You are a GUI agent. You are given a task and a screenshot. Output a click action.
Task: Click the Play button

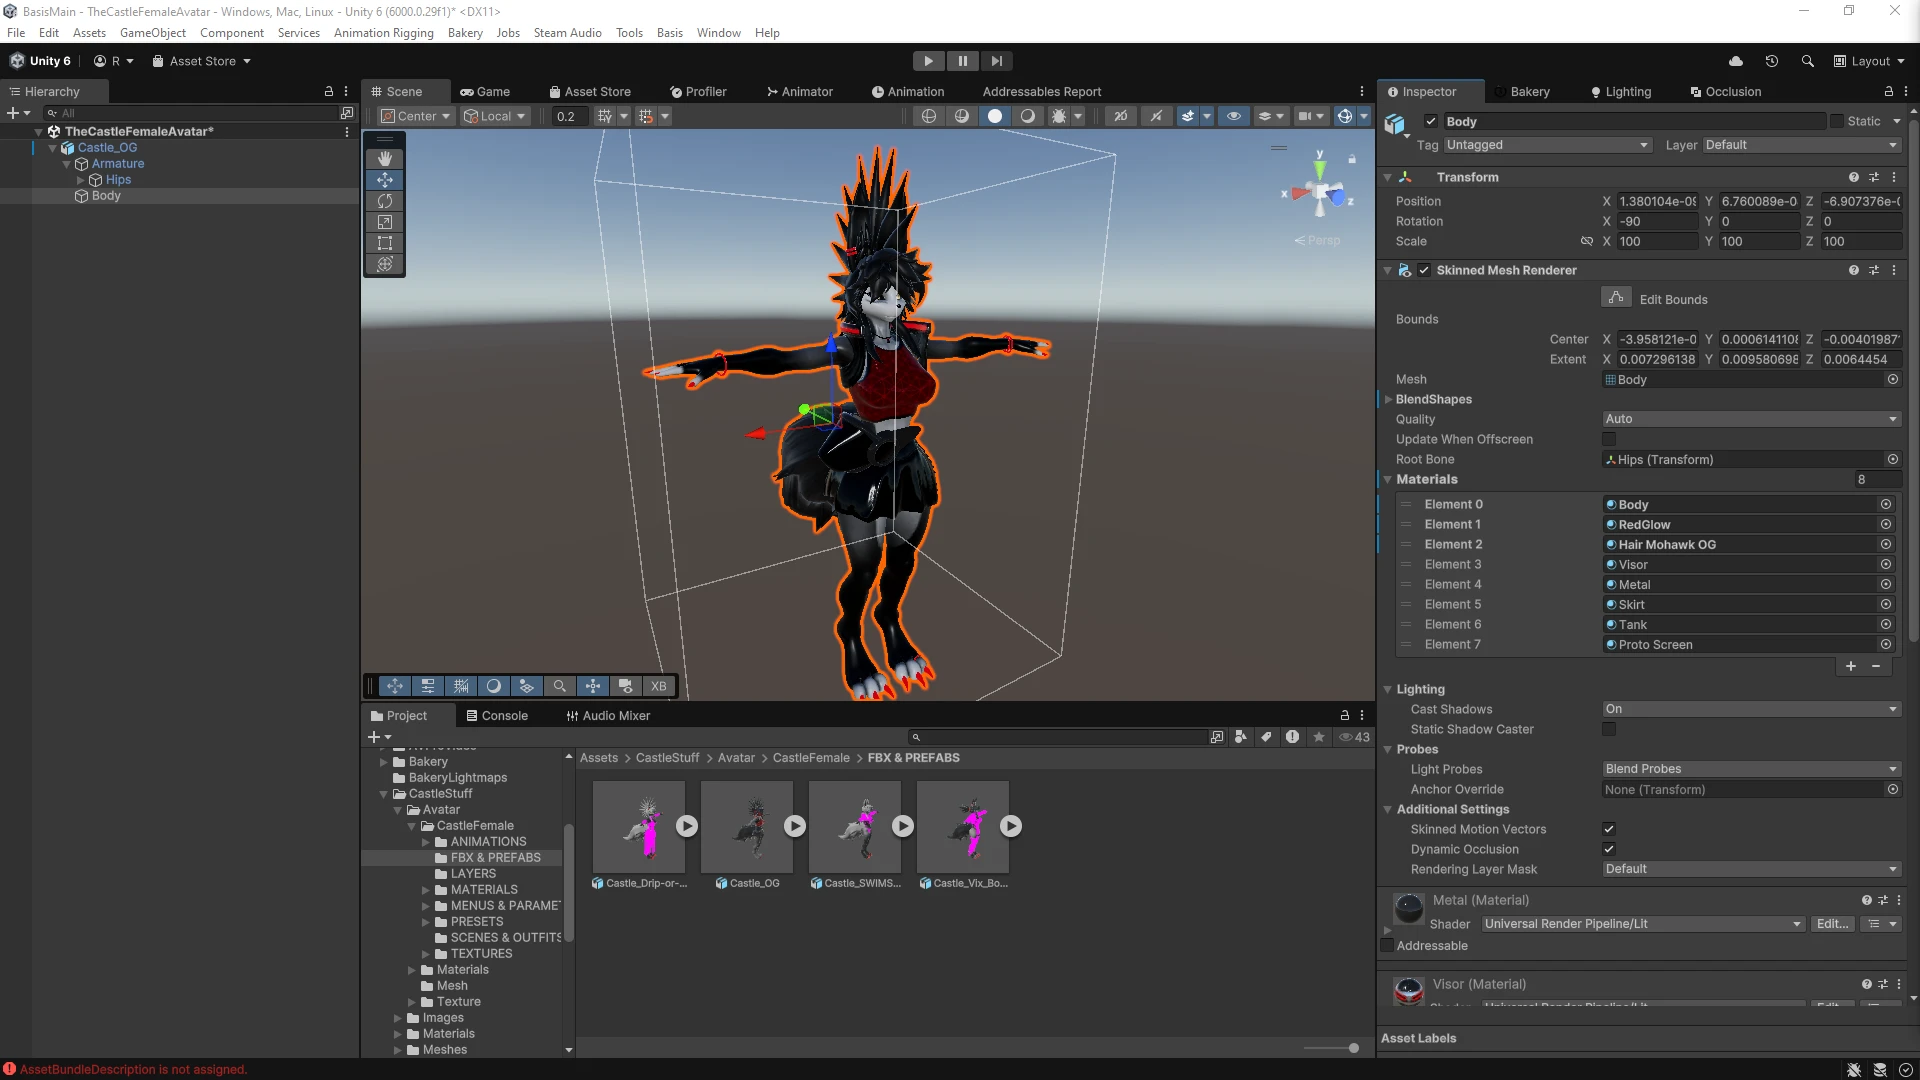[x=928, y=61]
